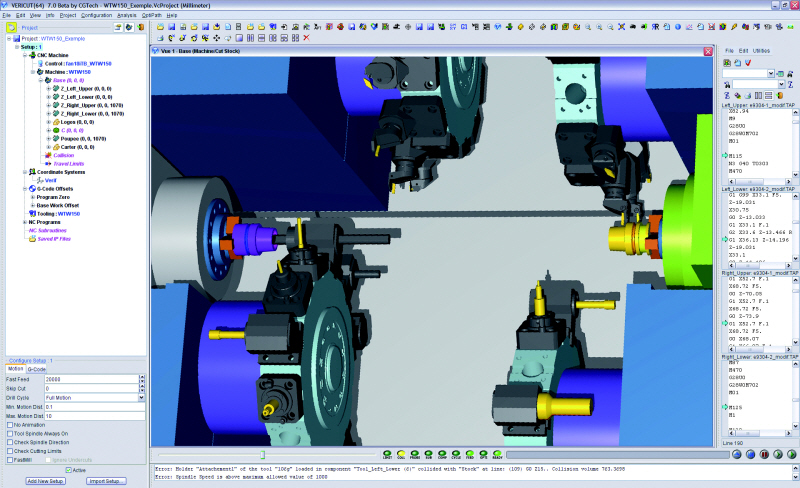Click the Single Step green button
Viewport: 800px width, 488px height.
778,454
